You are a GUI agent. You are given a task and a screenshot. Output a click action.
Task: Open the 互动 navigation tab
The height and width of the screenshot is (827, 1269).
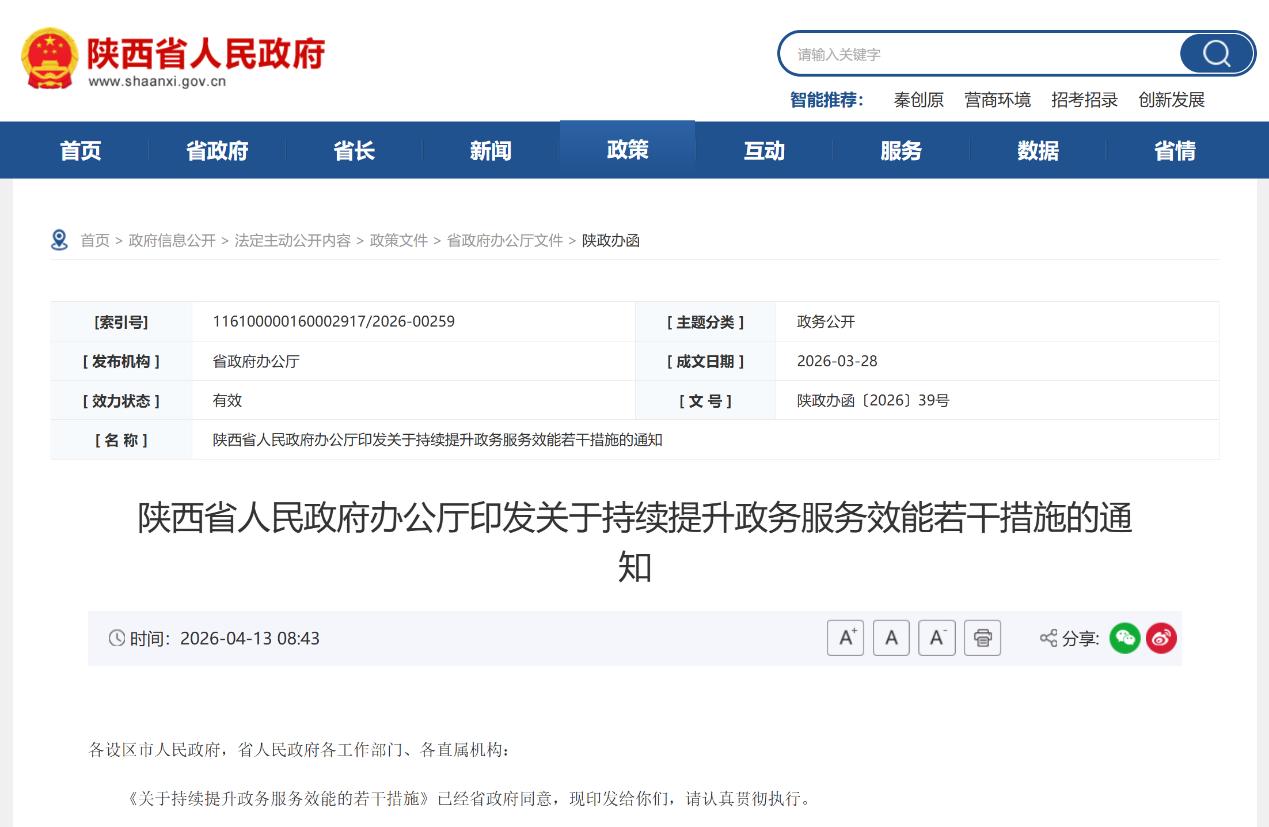click(764, 150)
